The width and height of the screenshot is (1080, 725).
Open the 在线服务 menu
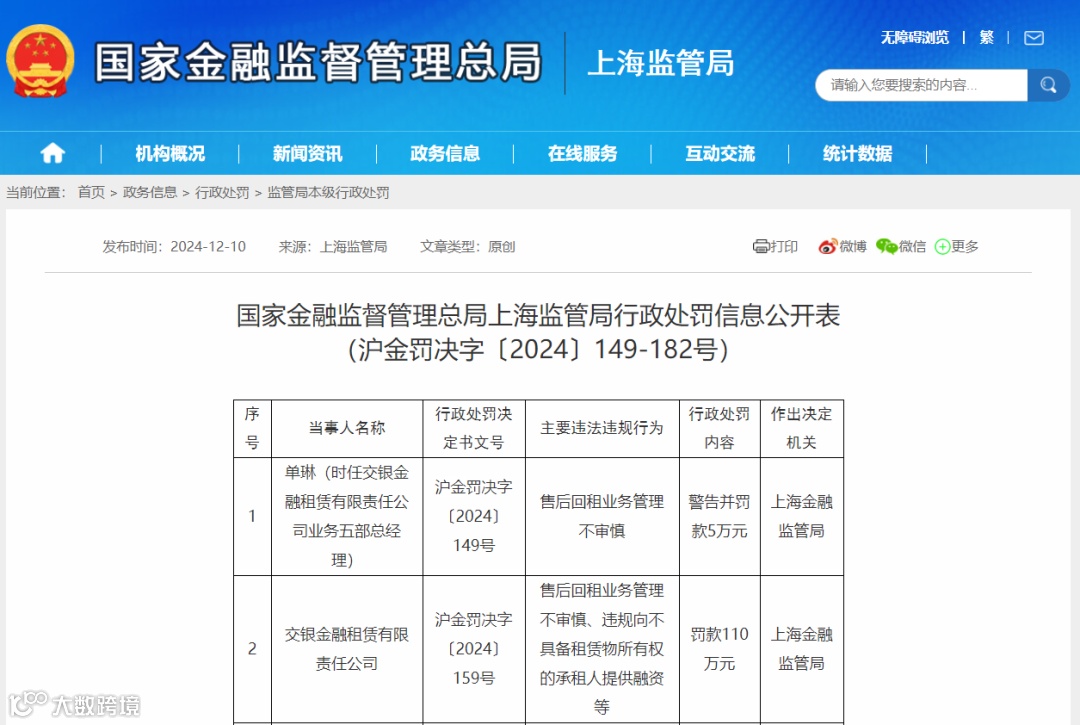tap(583, 154)
